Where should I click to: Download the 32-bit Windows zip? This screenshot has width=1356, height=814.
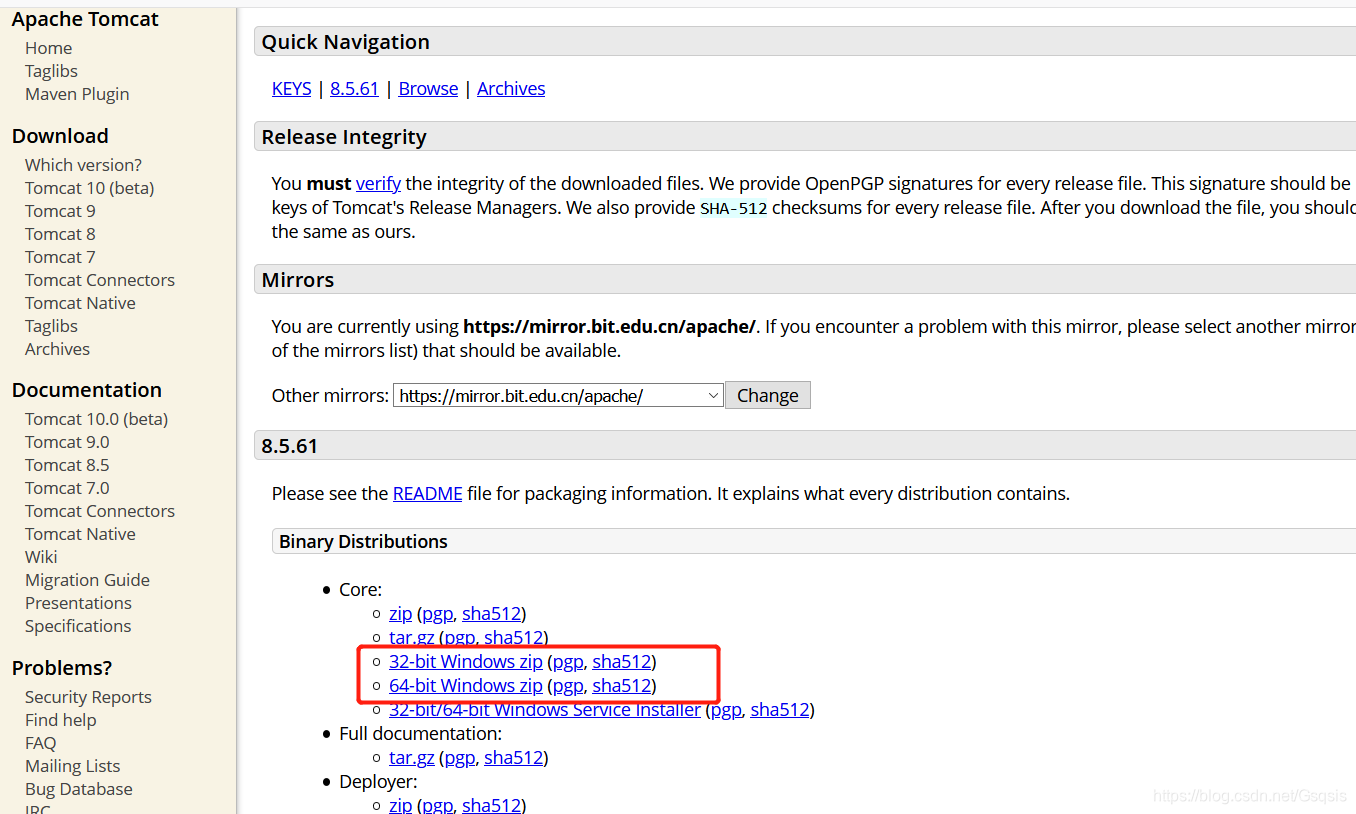466,661
